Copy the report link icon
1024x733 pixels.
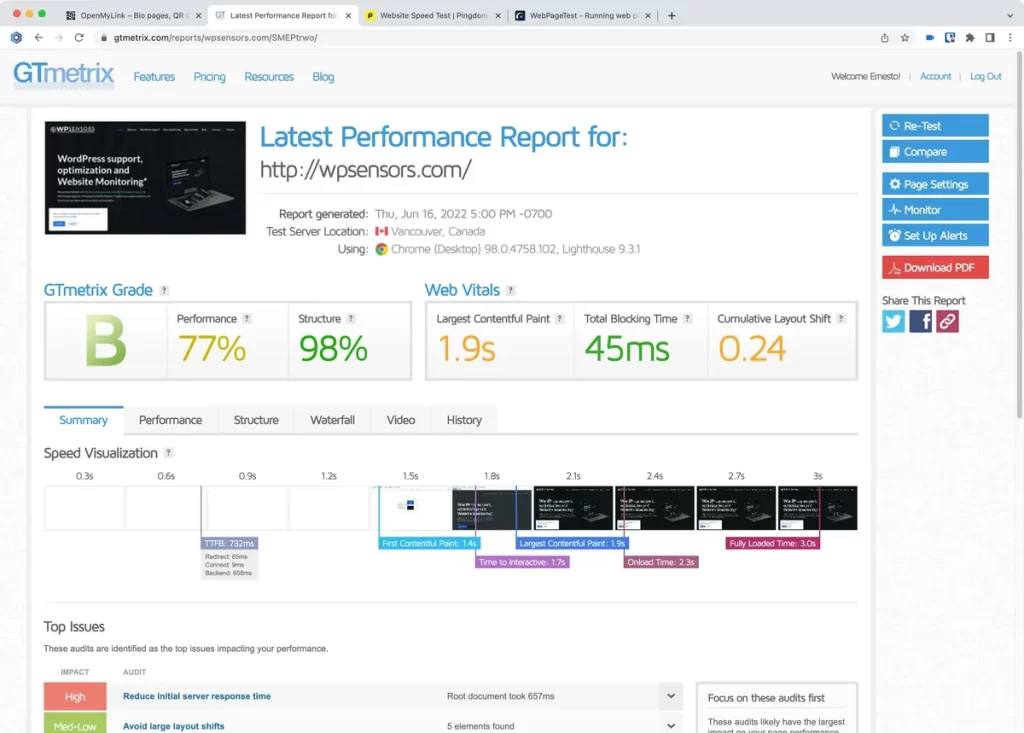(947, 321)
